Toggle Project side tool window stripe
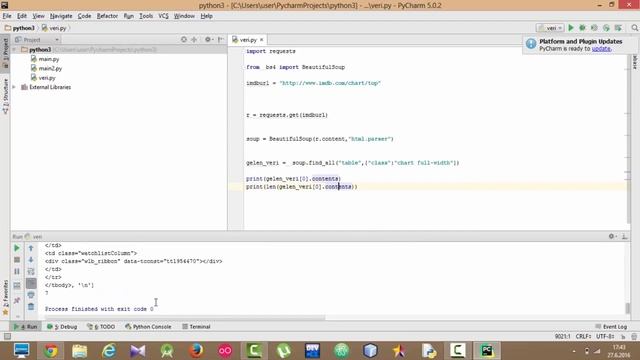This screenshot has height=360, width=640. pyautogui.click(x=5, y=53)
